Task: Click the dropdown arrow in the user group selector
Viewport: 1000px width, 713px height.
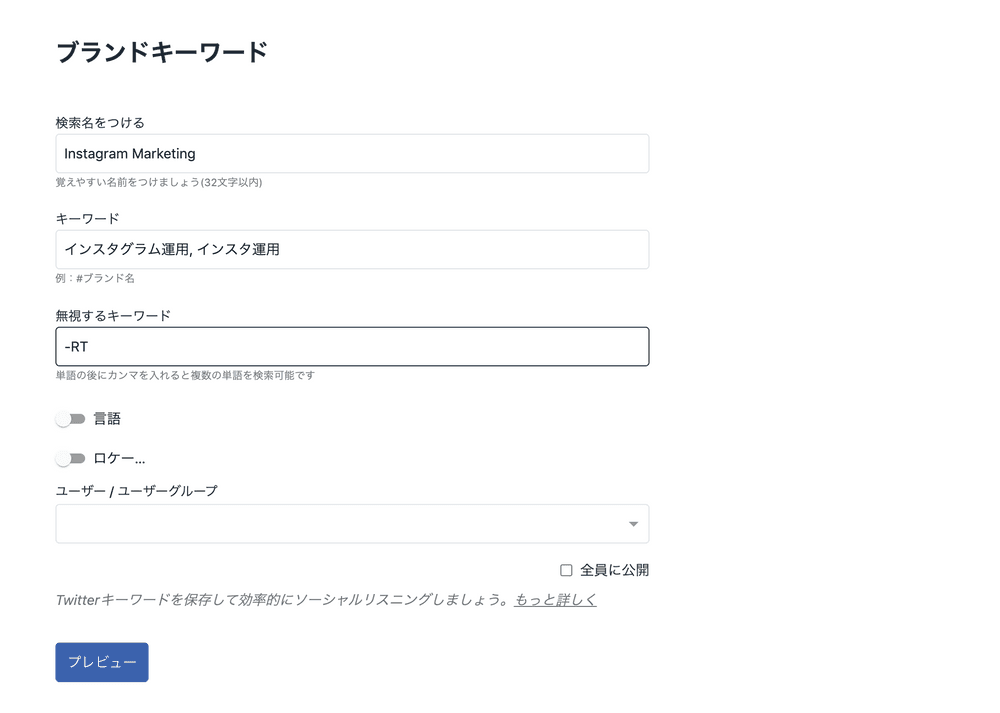Action: click(x=633, y=524)
